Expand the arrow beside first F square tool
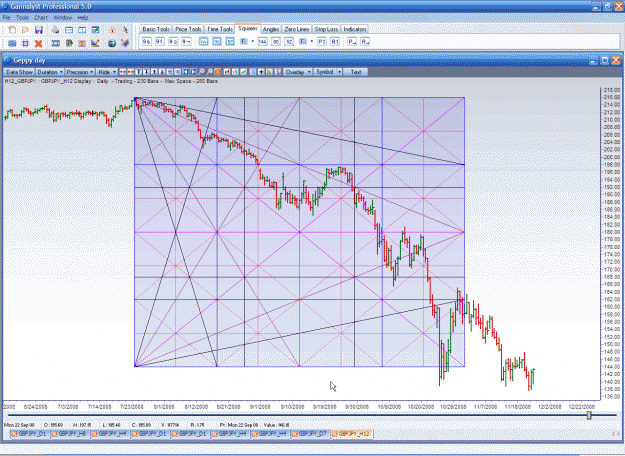The width and height of the screenshot is (625, 456). click(x=252, y=41)
